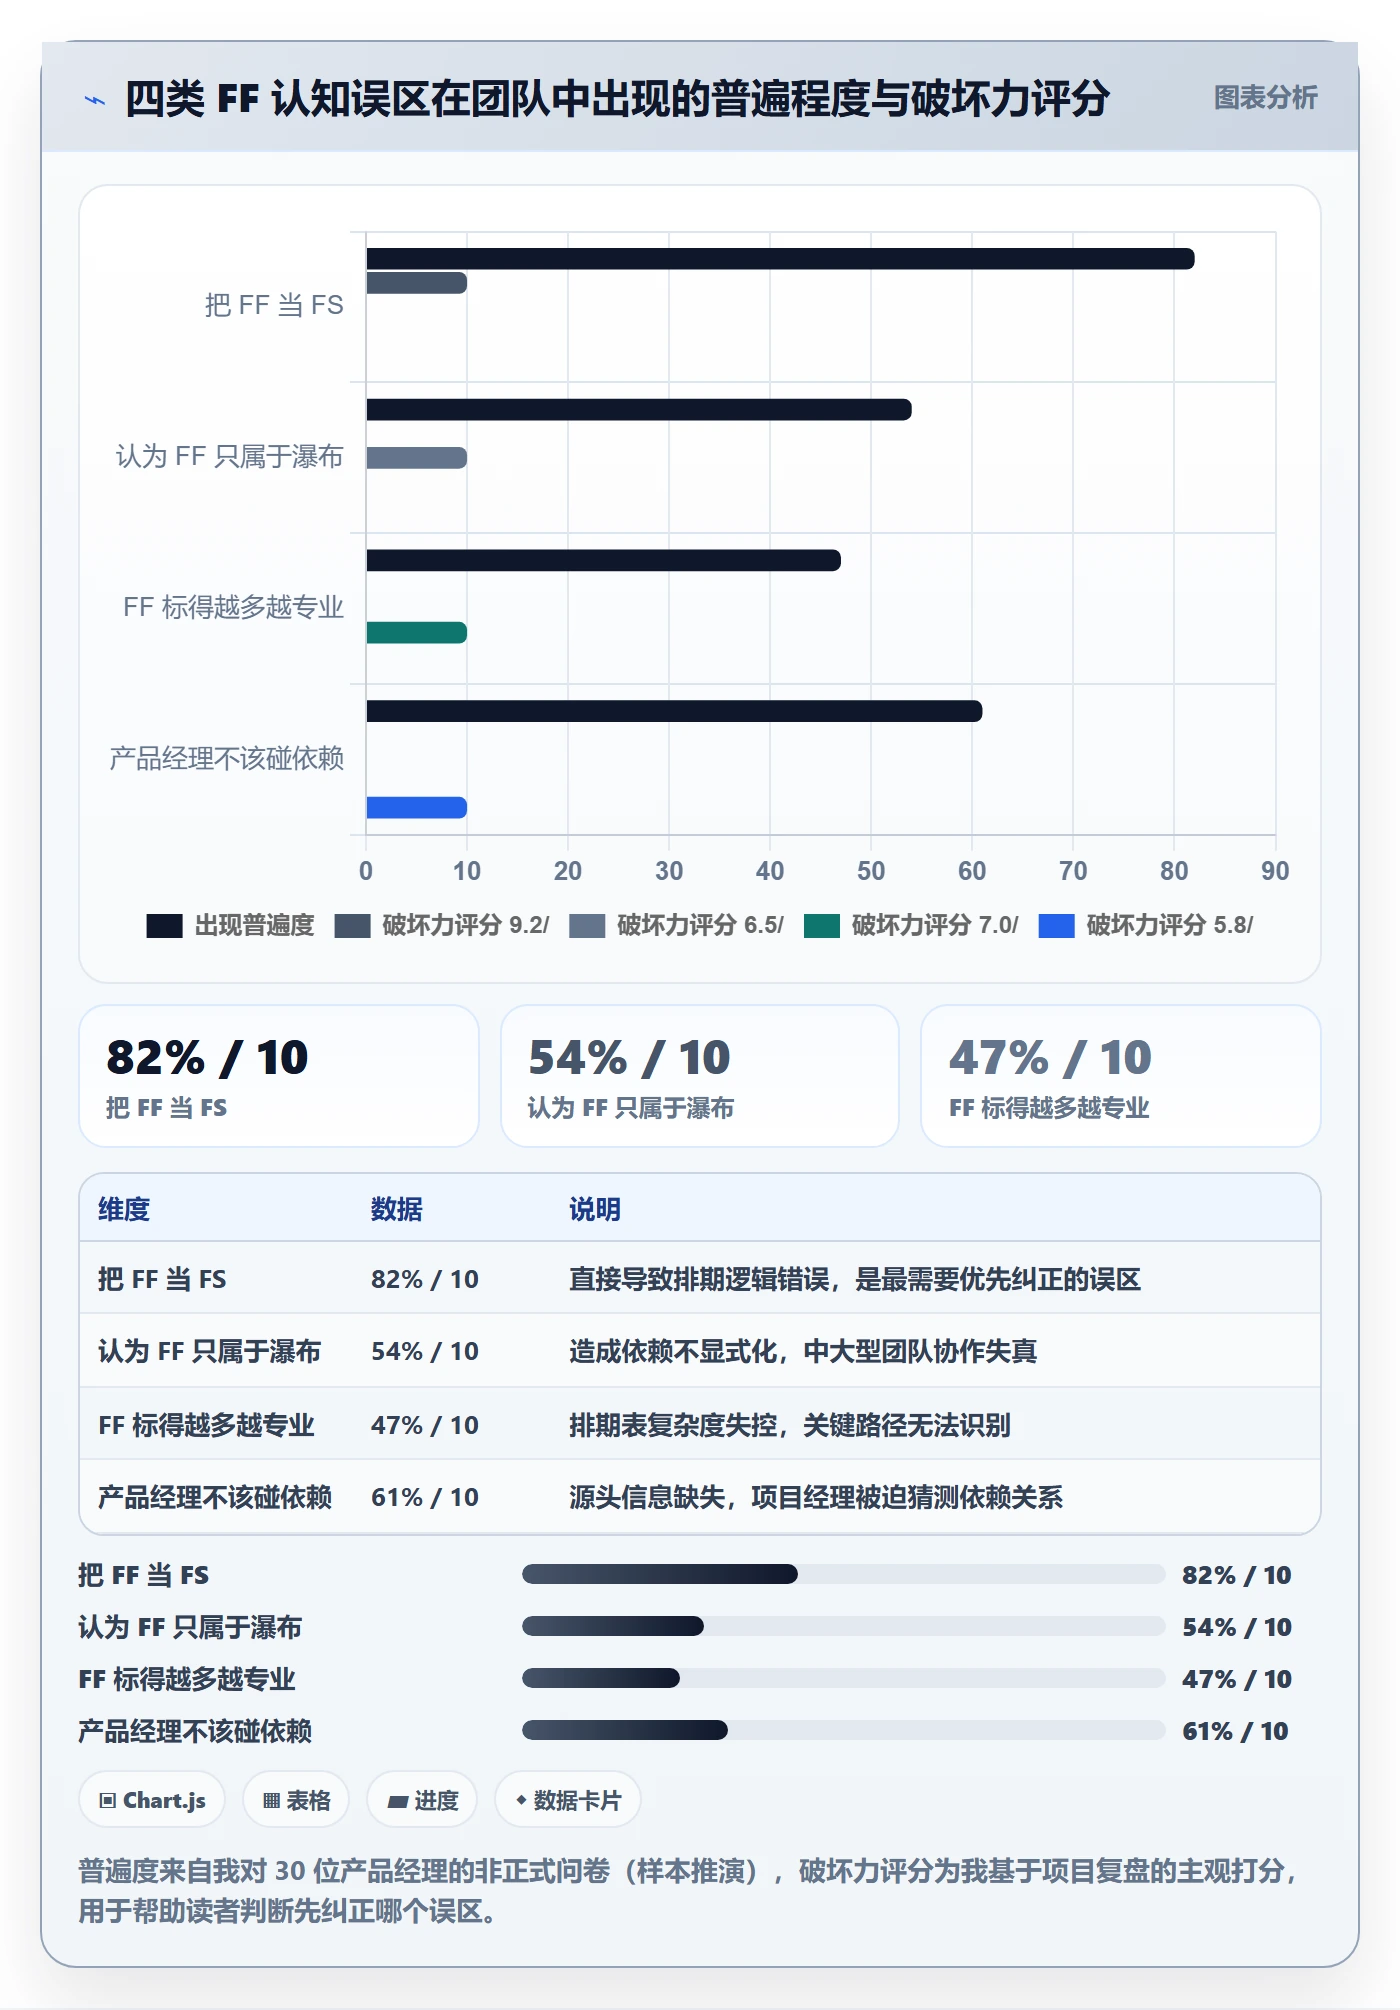This screenshot has height=2010, width=1400.
Task: Click the 进度 tag chip
Action: (x=422, y=1800)
